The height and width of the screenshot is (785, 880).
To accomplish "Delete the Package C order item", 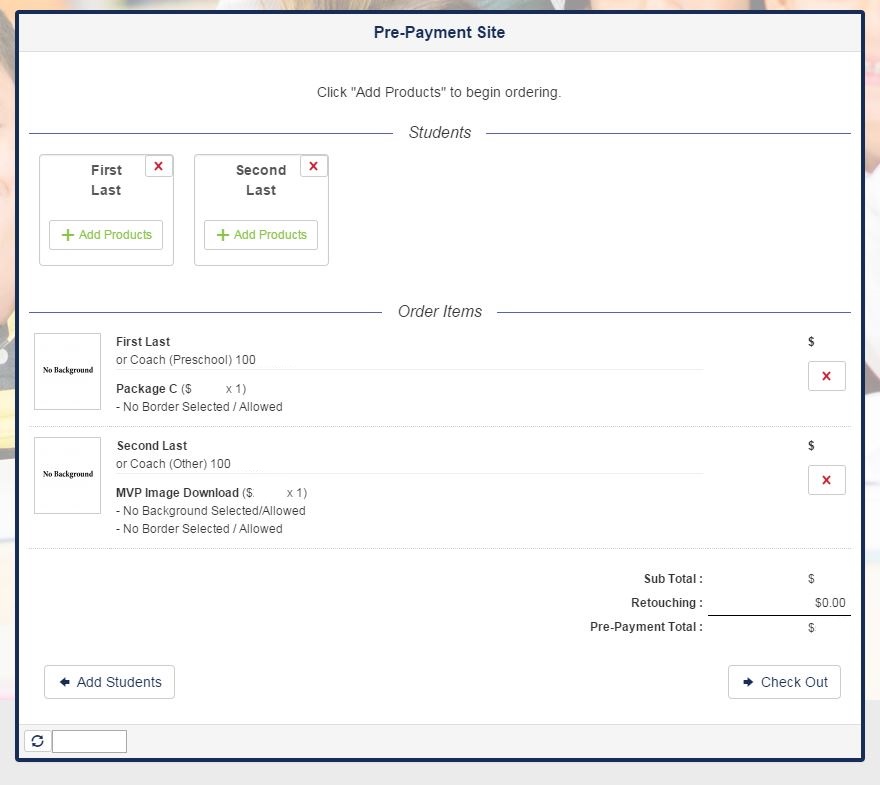I will tap(826, 376).
